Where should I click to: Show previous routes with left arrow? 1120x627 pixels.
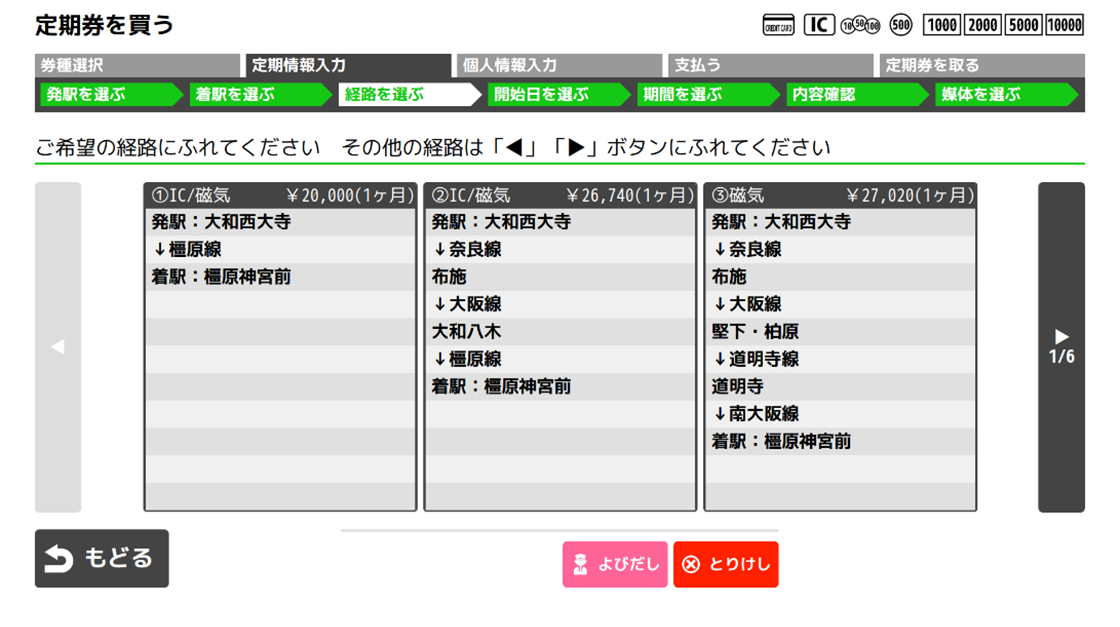58,347
